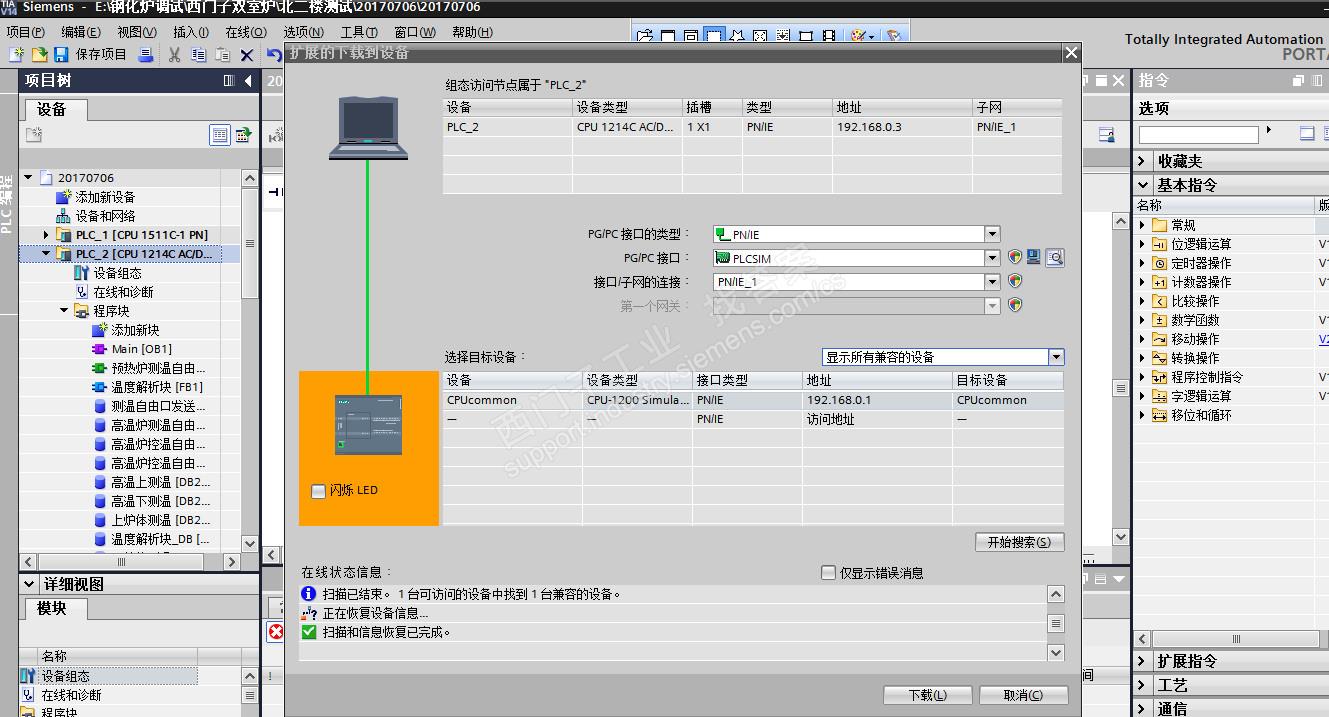This screenshot has width=1329, height=717.
Task: Collapse the project tree with arrow icon
Action: (x=248, y=81)
